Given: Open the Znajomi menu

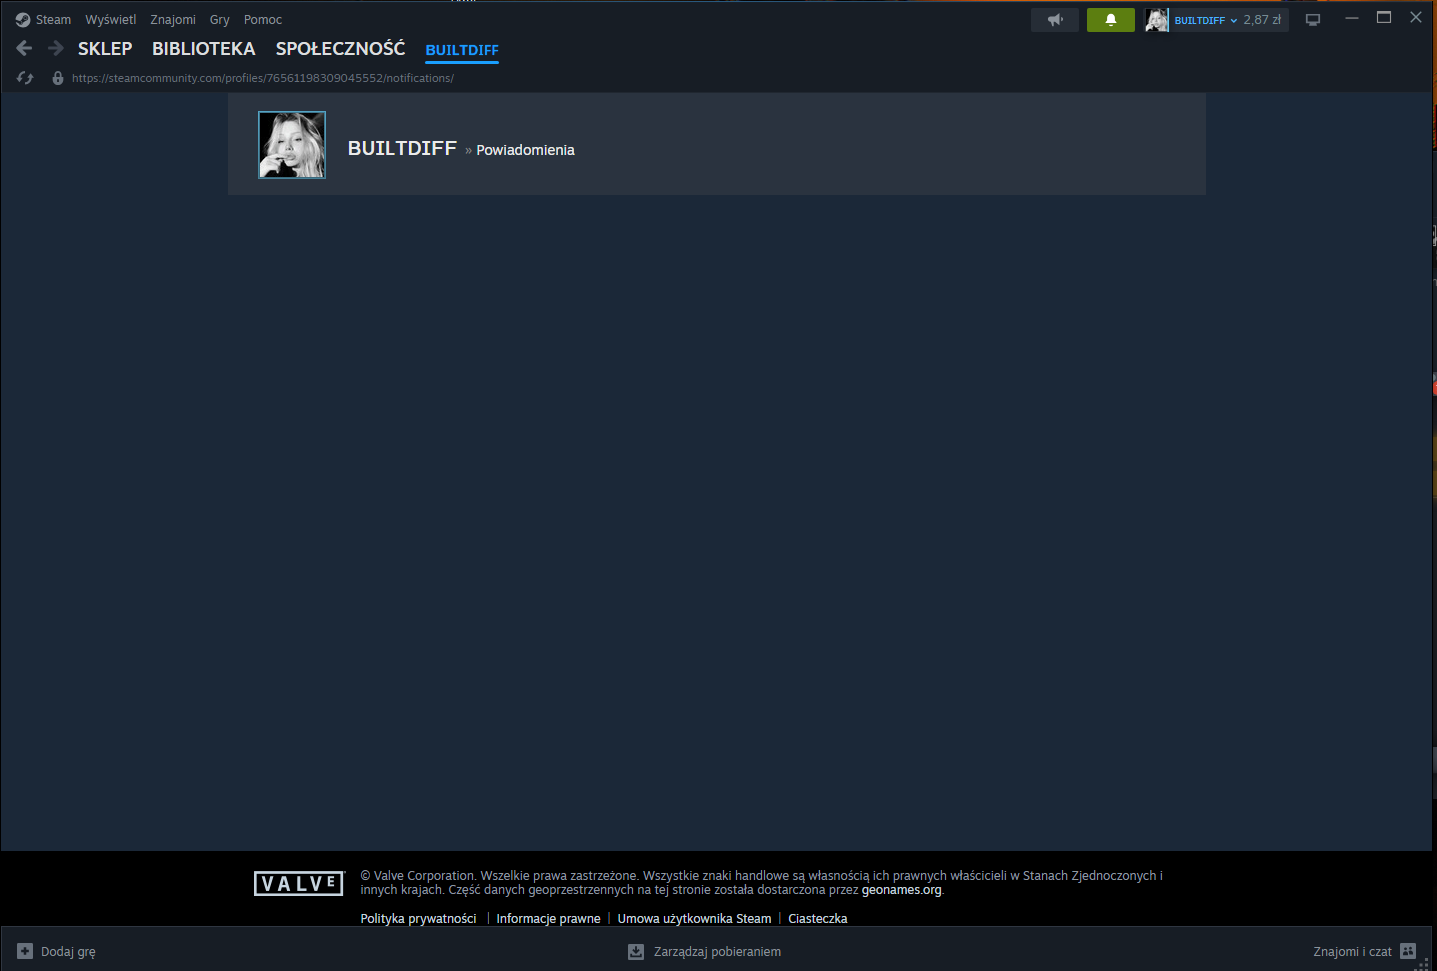Looking at the screenshot, I should coord(173,20).
